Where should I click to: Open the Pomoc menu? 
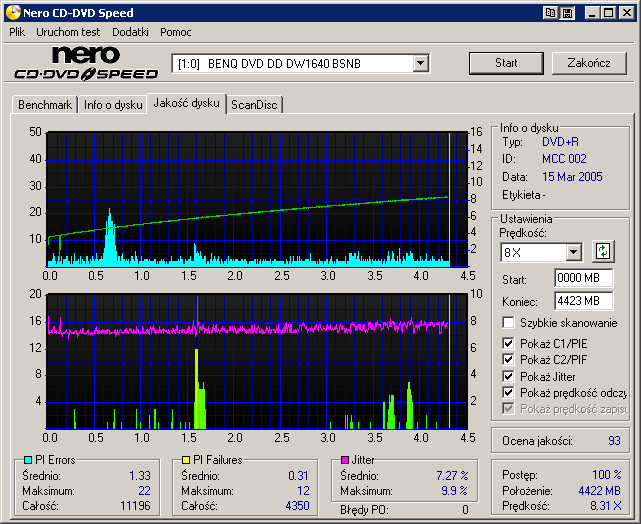(x=175, y=32)
